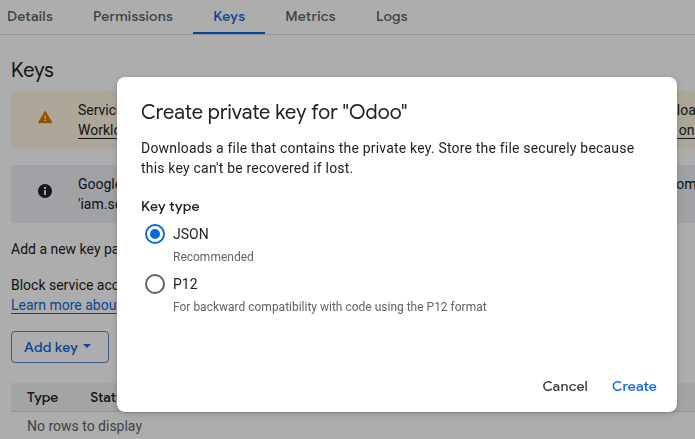Click the Status column header
Image resolution: width=695 pixels, height=439 pixels.
(x=104, y=397)
